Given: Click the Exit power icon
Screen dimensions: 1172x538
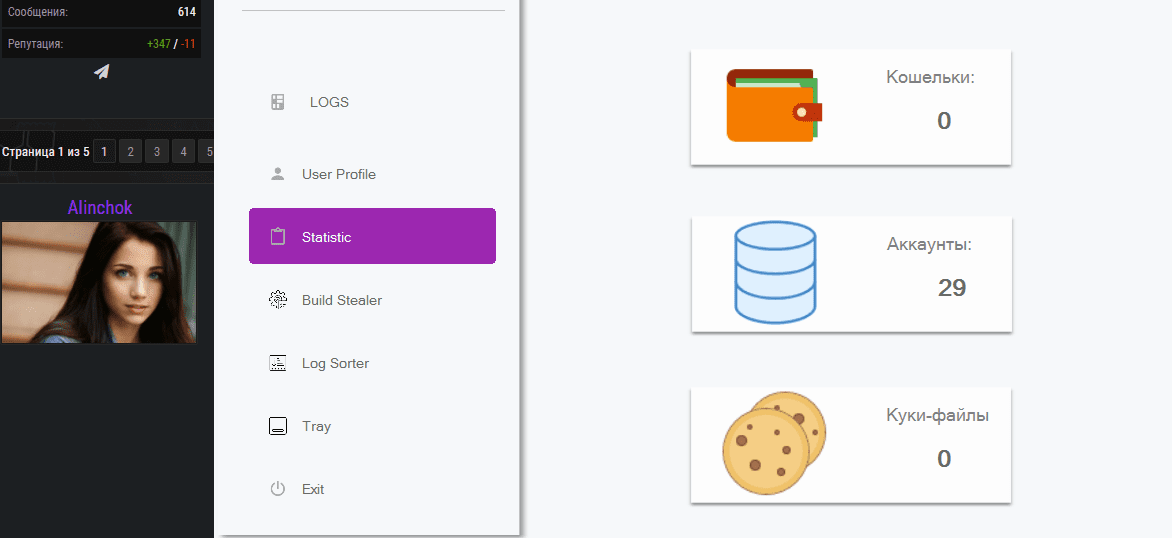Looking at the screenshot, I should [x=278, y=489].
